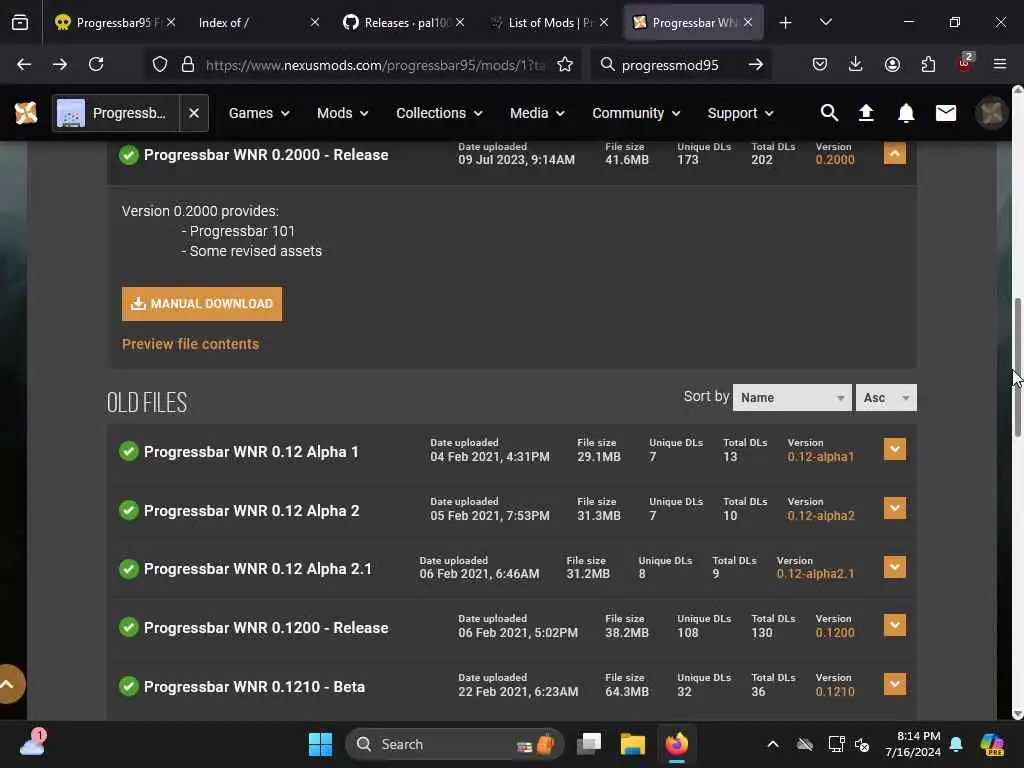Click the Windows taskbar Search box

[x=454, y=744]
